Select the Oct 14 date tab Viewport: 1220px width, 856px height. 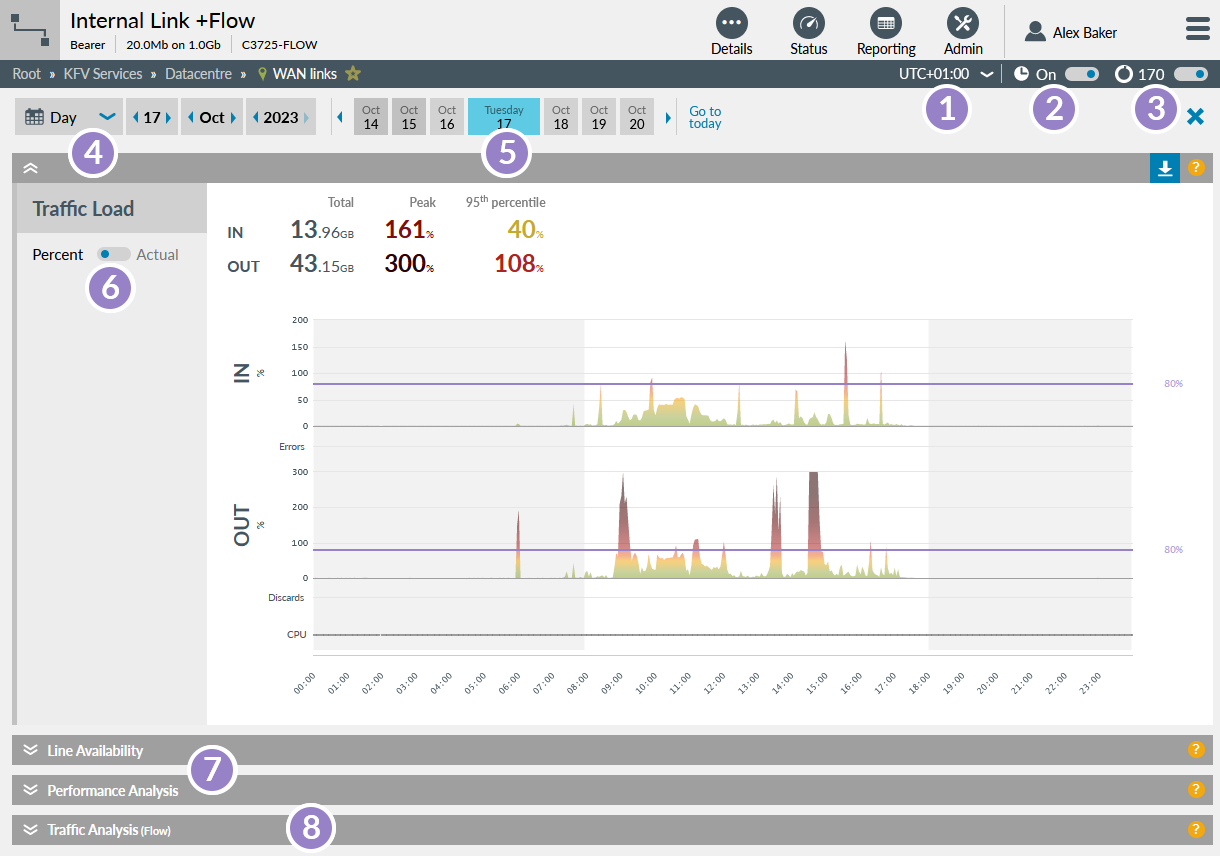click(371, 117)
